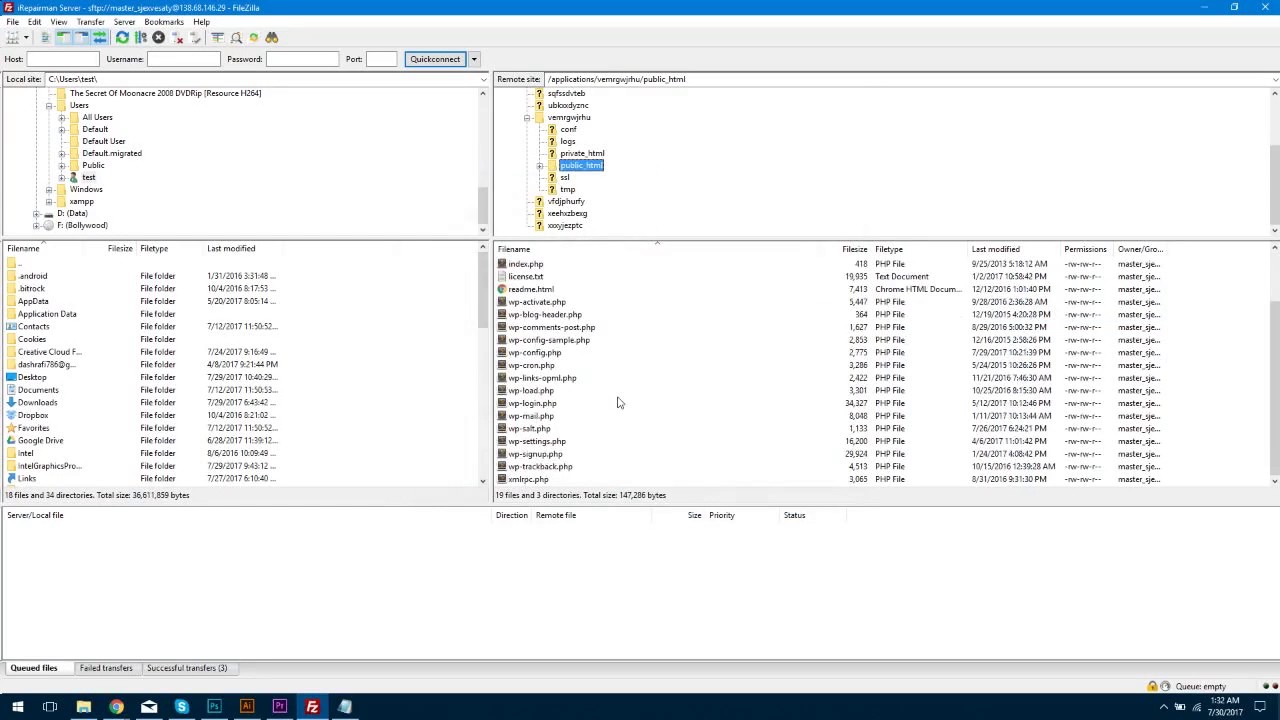This screenshot has height=720, width=1280.
Task: Toggle synchronized browsing
Action: point(254,37)
